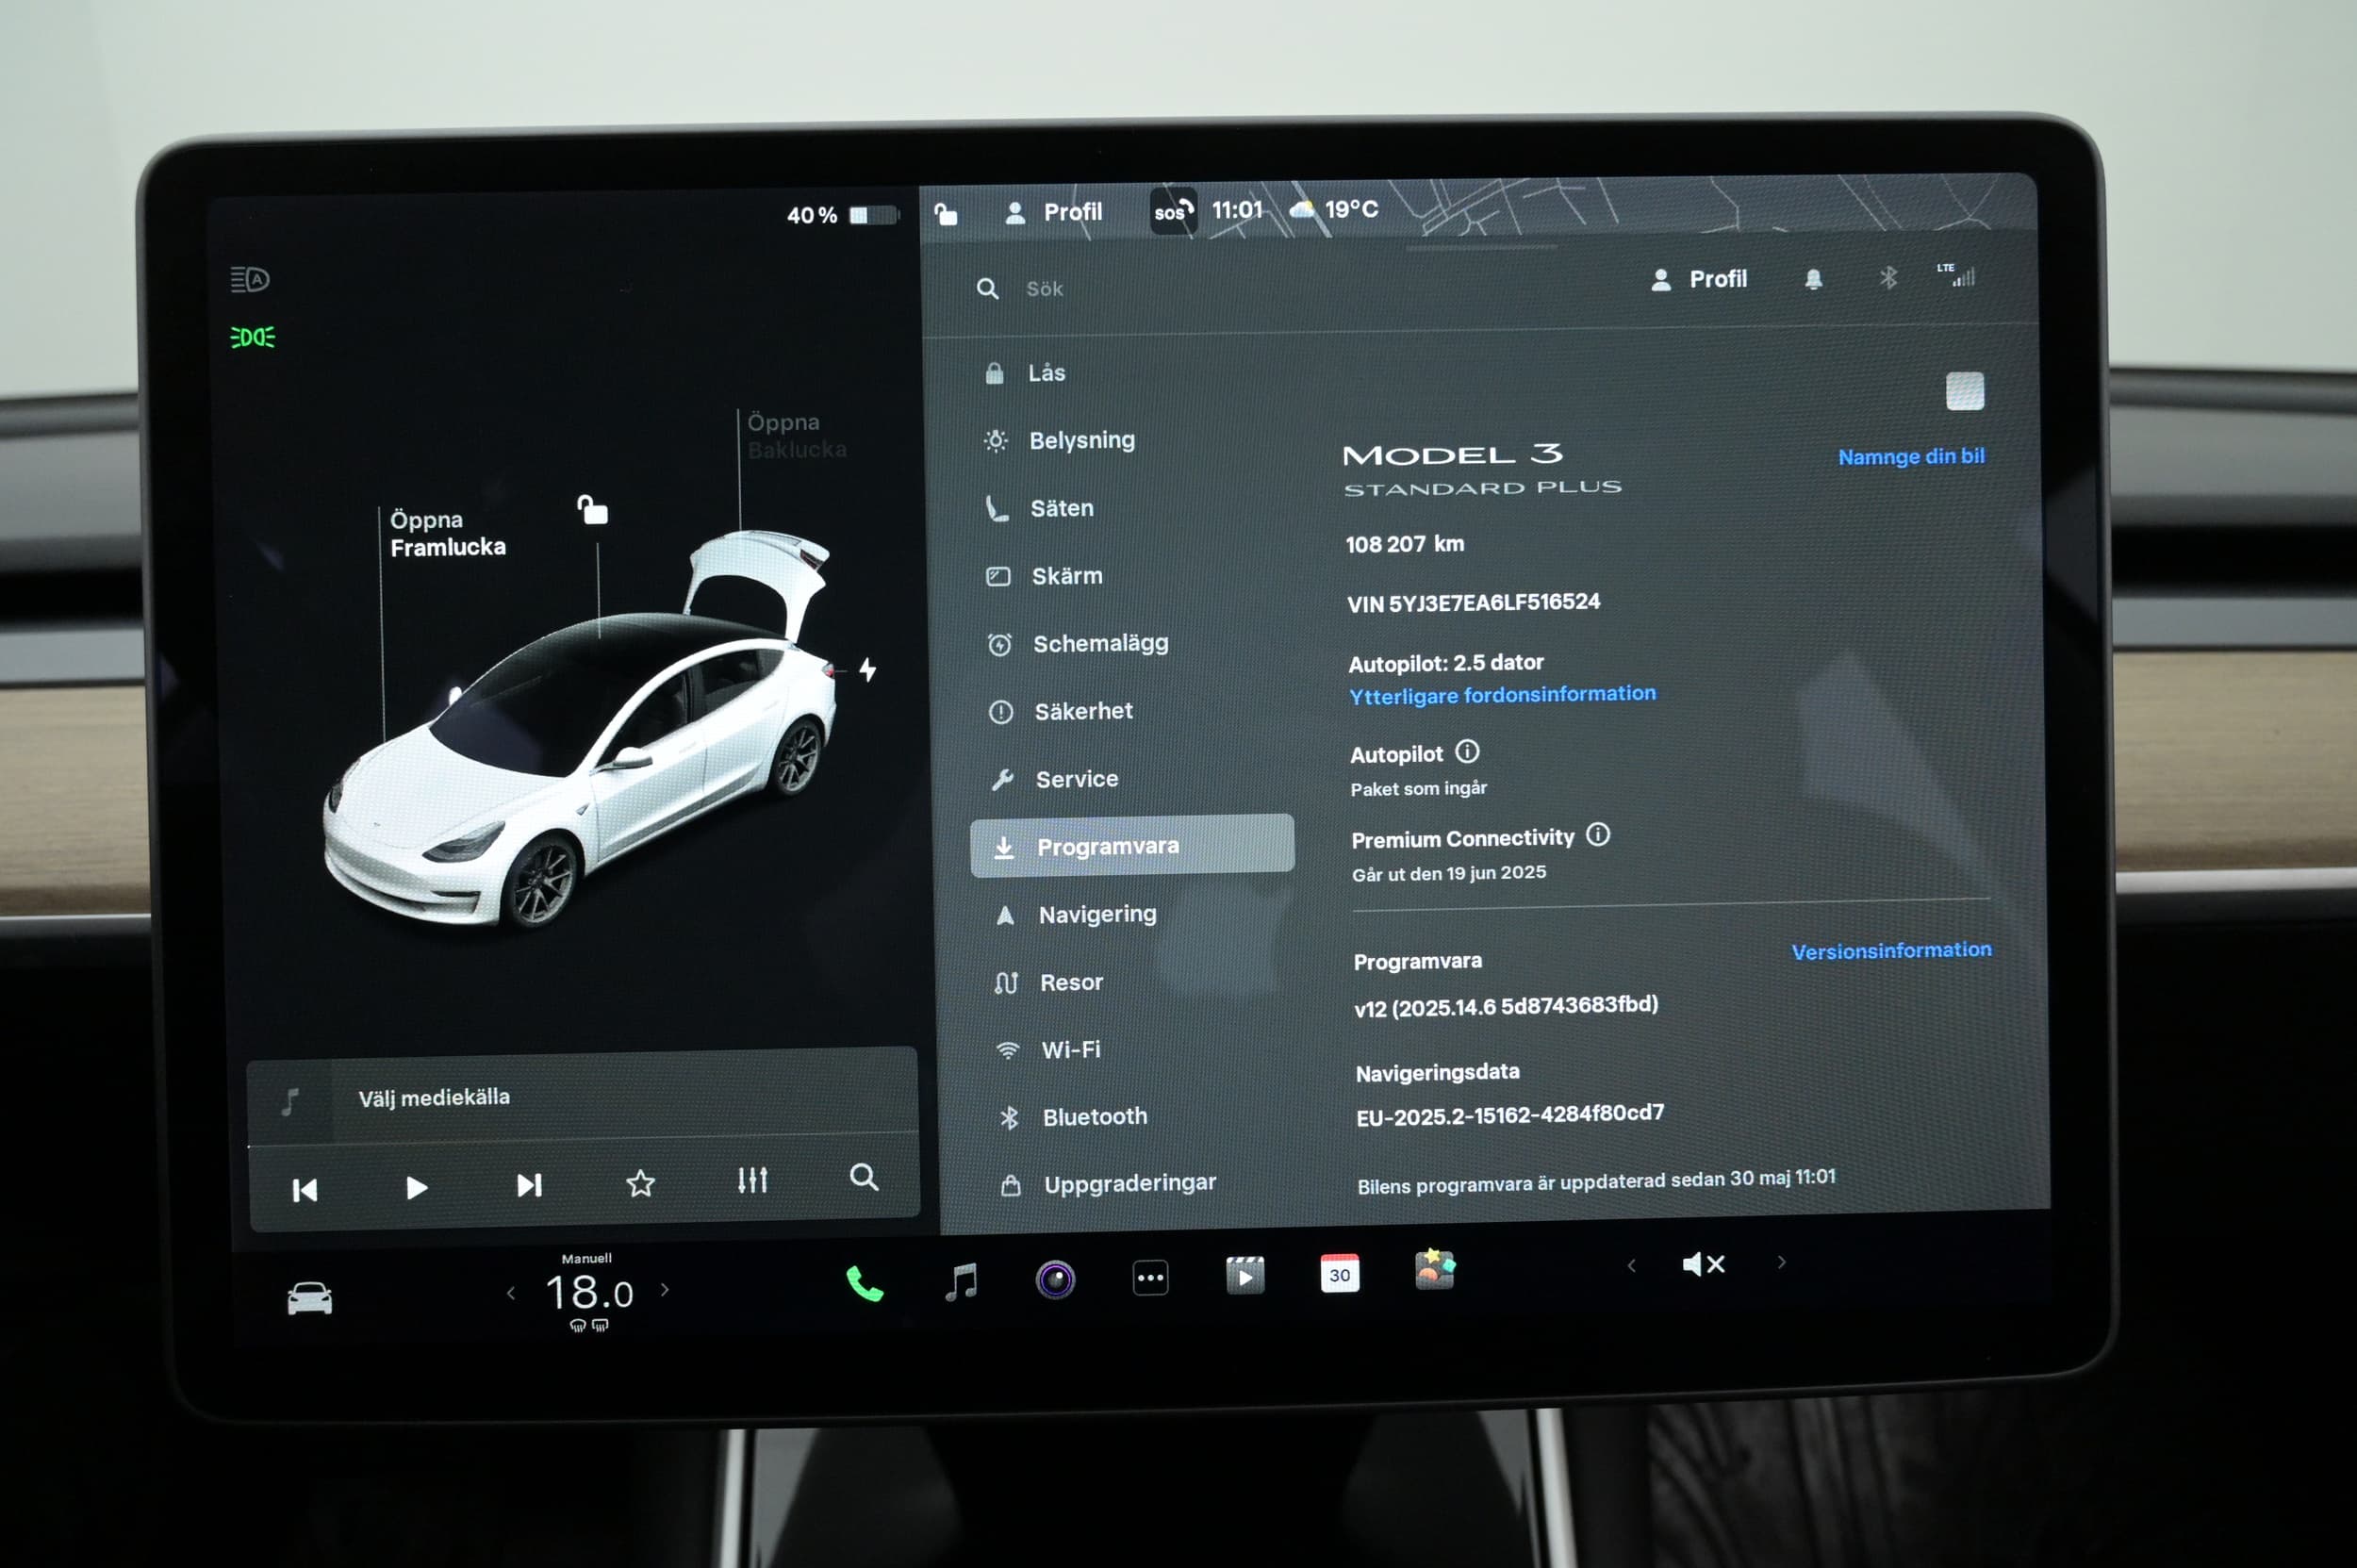Decrease cabin temperature with left arrow
The height and width of the screenshot is (1568, 2357).
coord(511,1293)
